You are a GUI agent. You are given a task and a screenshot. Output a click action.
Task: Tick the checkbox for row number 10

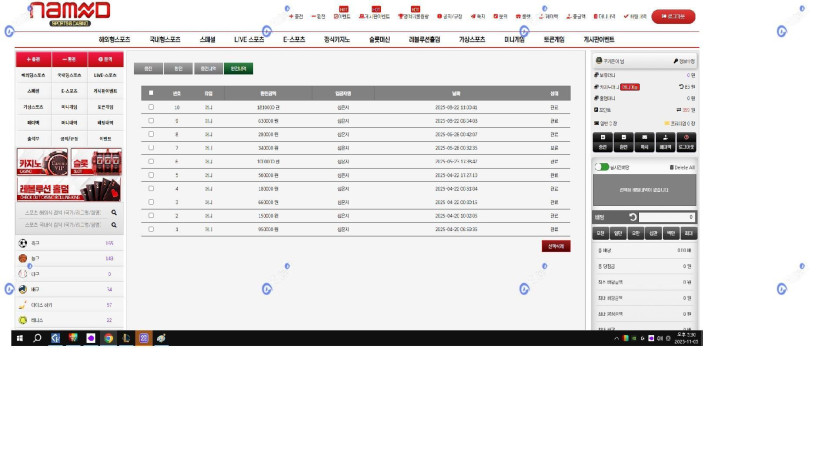pyautogui.click(x=151, y=107)
